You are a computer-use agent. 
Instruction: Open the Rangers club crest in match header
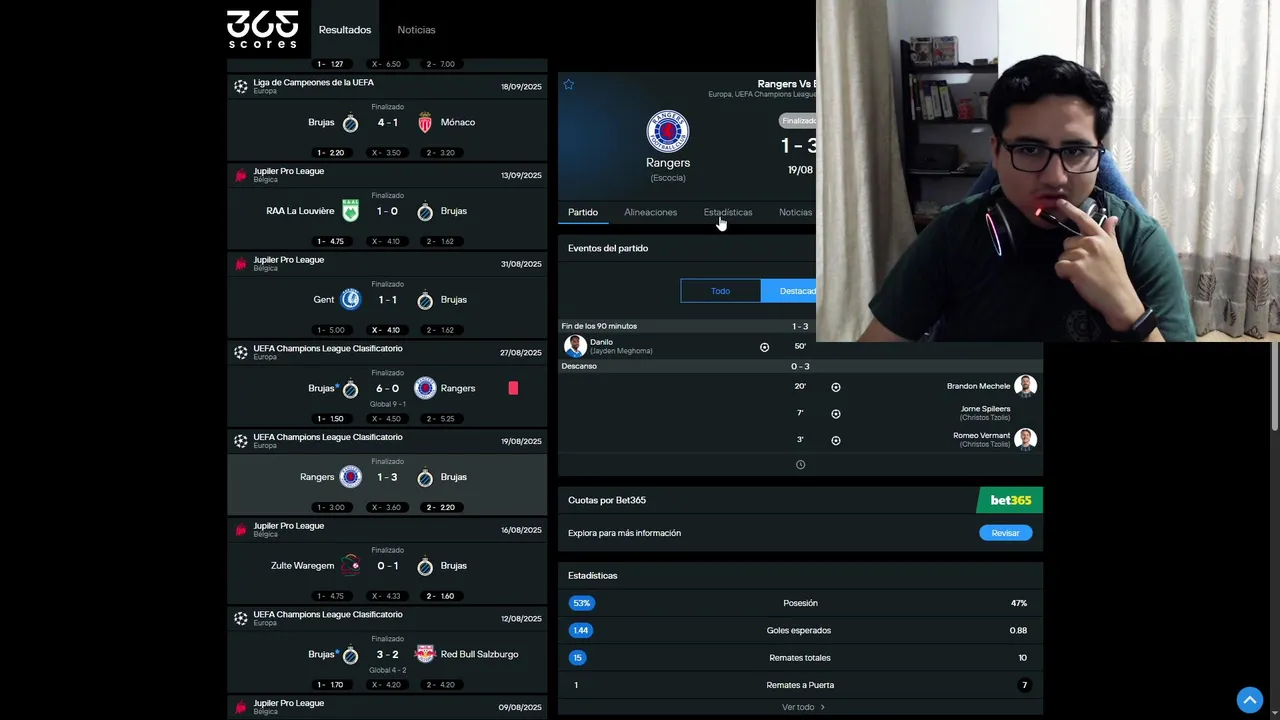coord(668,131)
